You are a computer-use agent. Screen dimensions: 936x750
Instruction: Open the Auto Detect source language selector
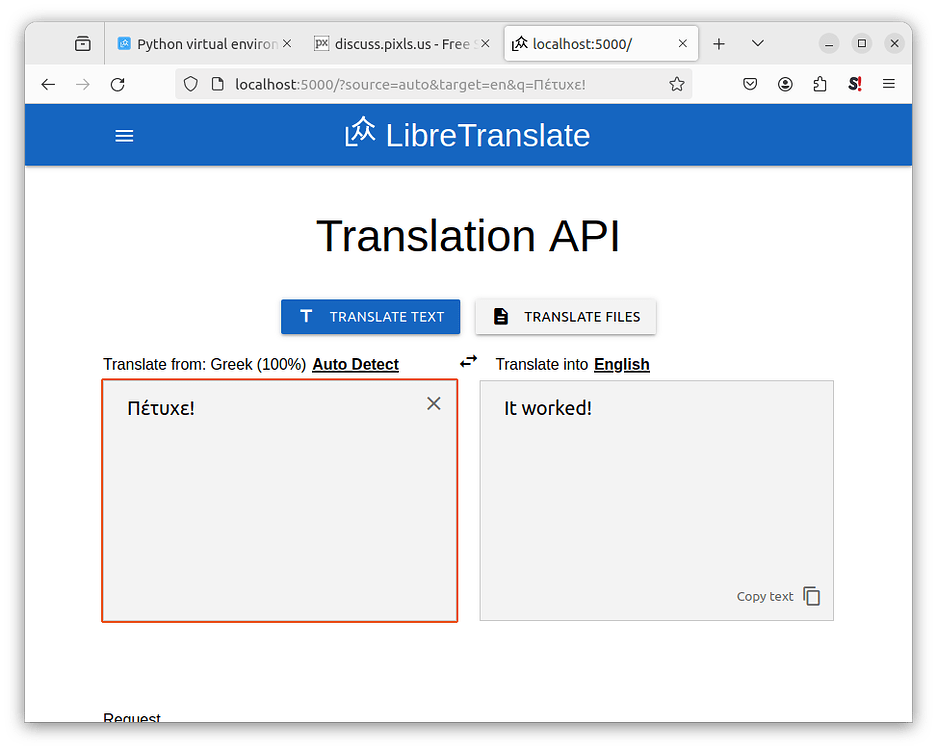coord(355,364)
